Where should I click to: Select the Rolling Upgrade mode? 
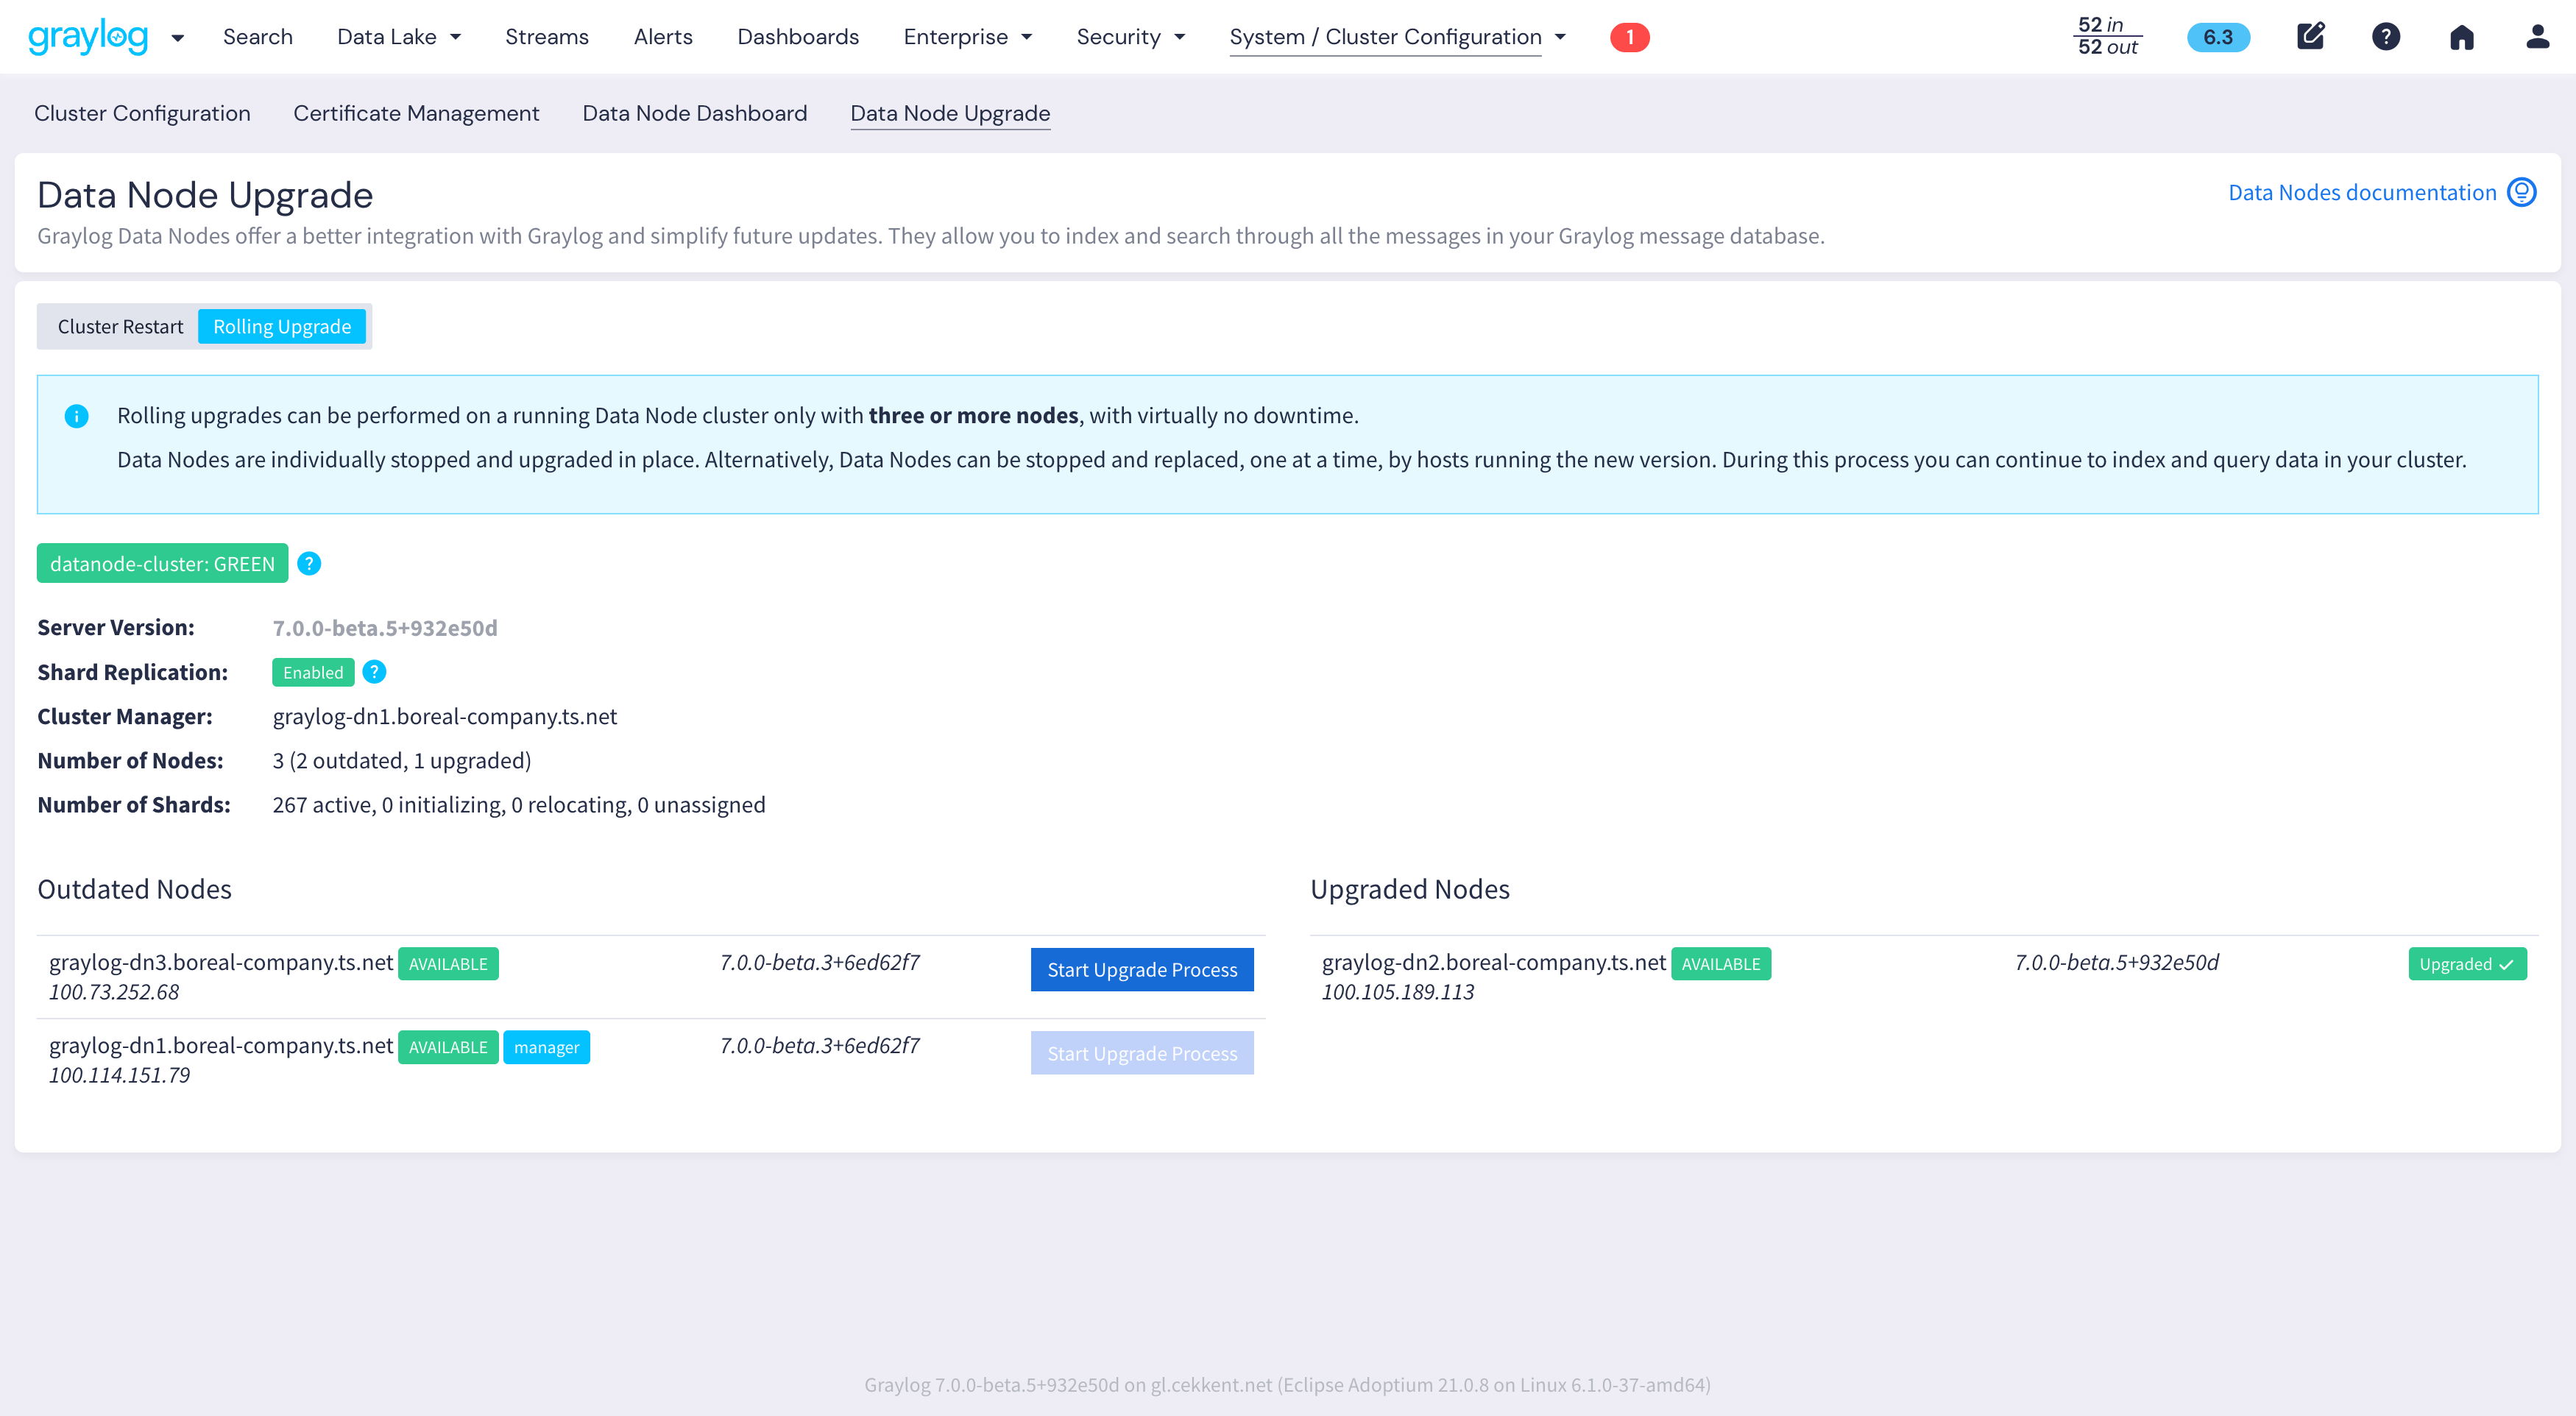282,327
